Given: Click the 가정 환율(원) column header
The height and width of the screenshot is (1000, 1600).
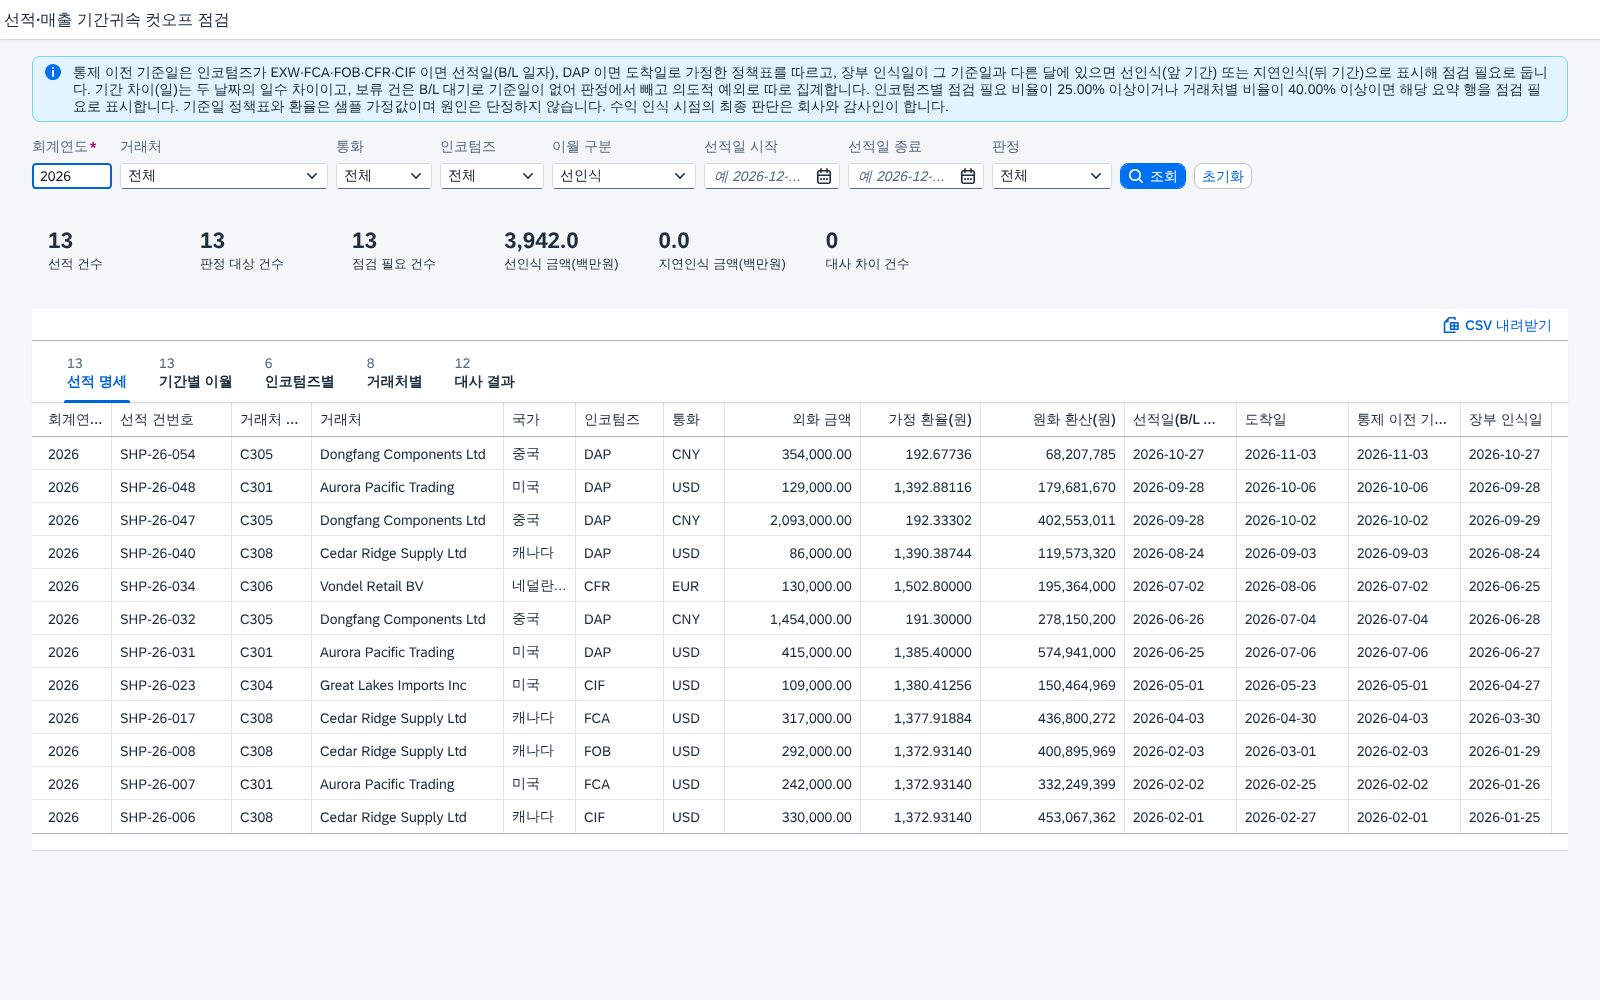Looking at the screenshot, I should (x=920, y=420).
